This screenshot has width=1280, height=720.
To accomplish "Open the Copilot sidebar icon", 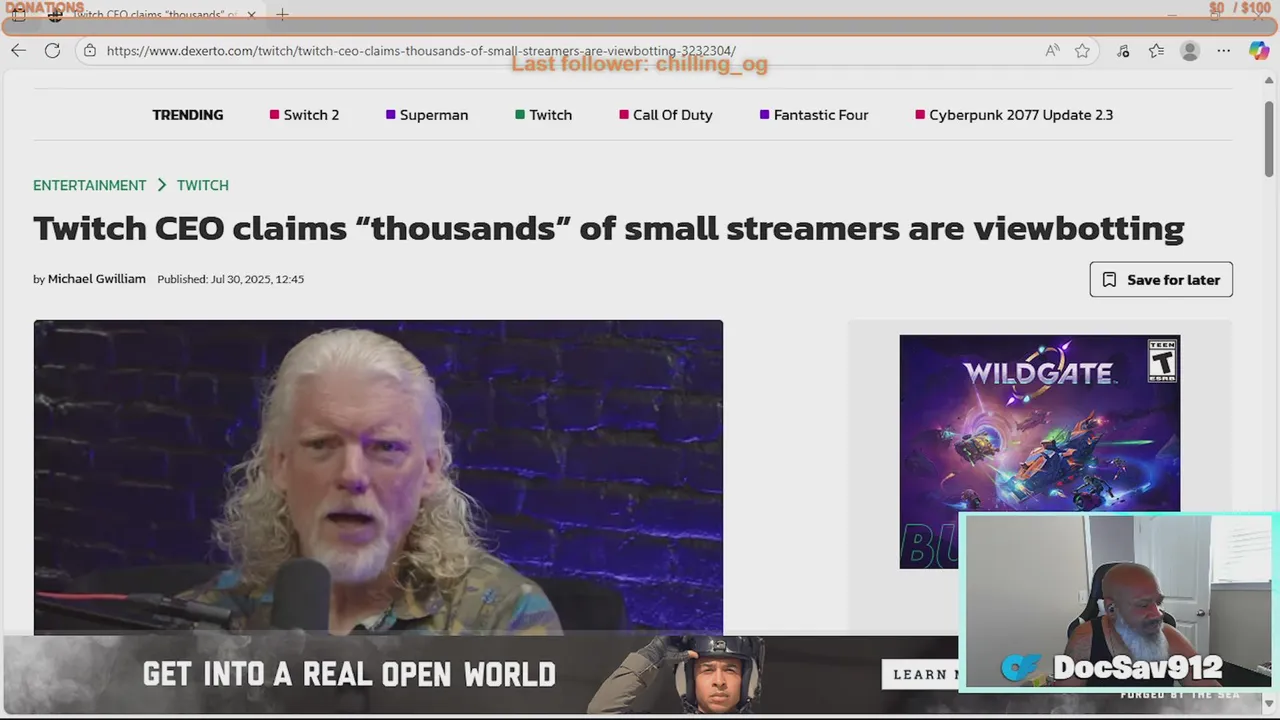I will (1259, 50).
